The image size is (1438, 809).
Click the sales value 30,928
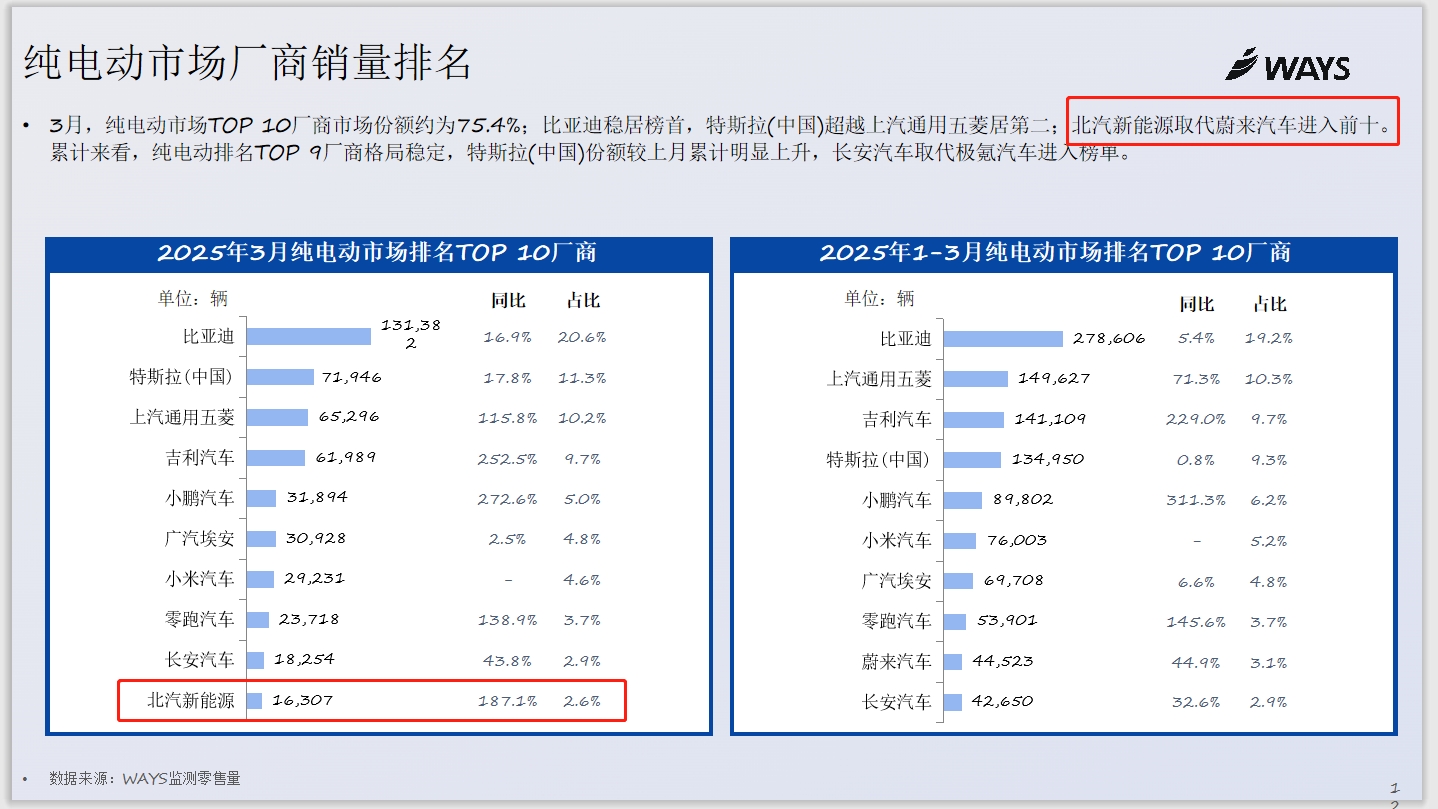[x=315, y=538]
